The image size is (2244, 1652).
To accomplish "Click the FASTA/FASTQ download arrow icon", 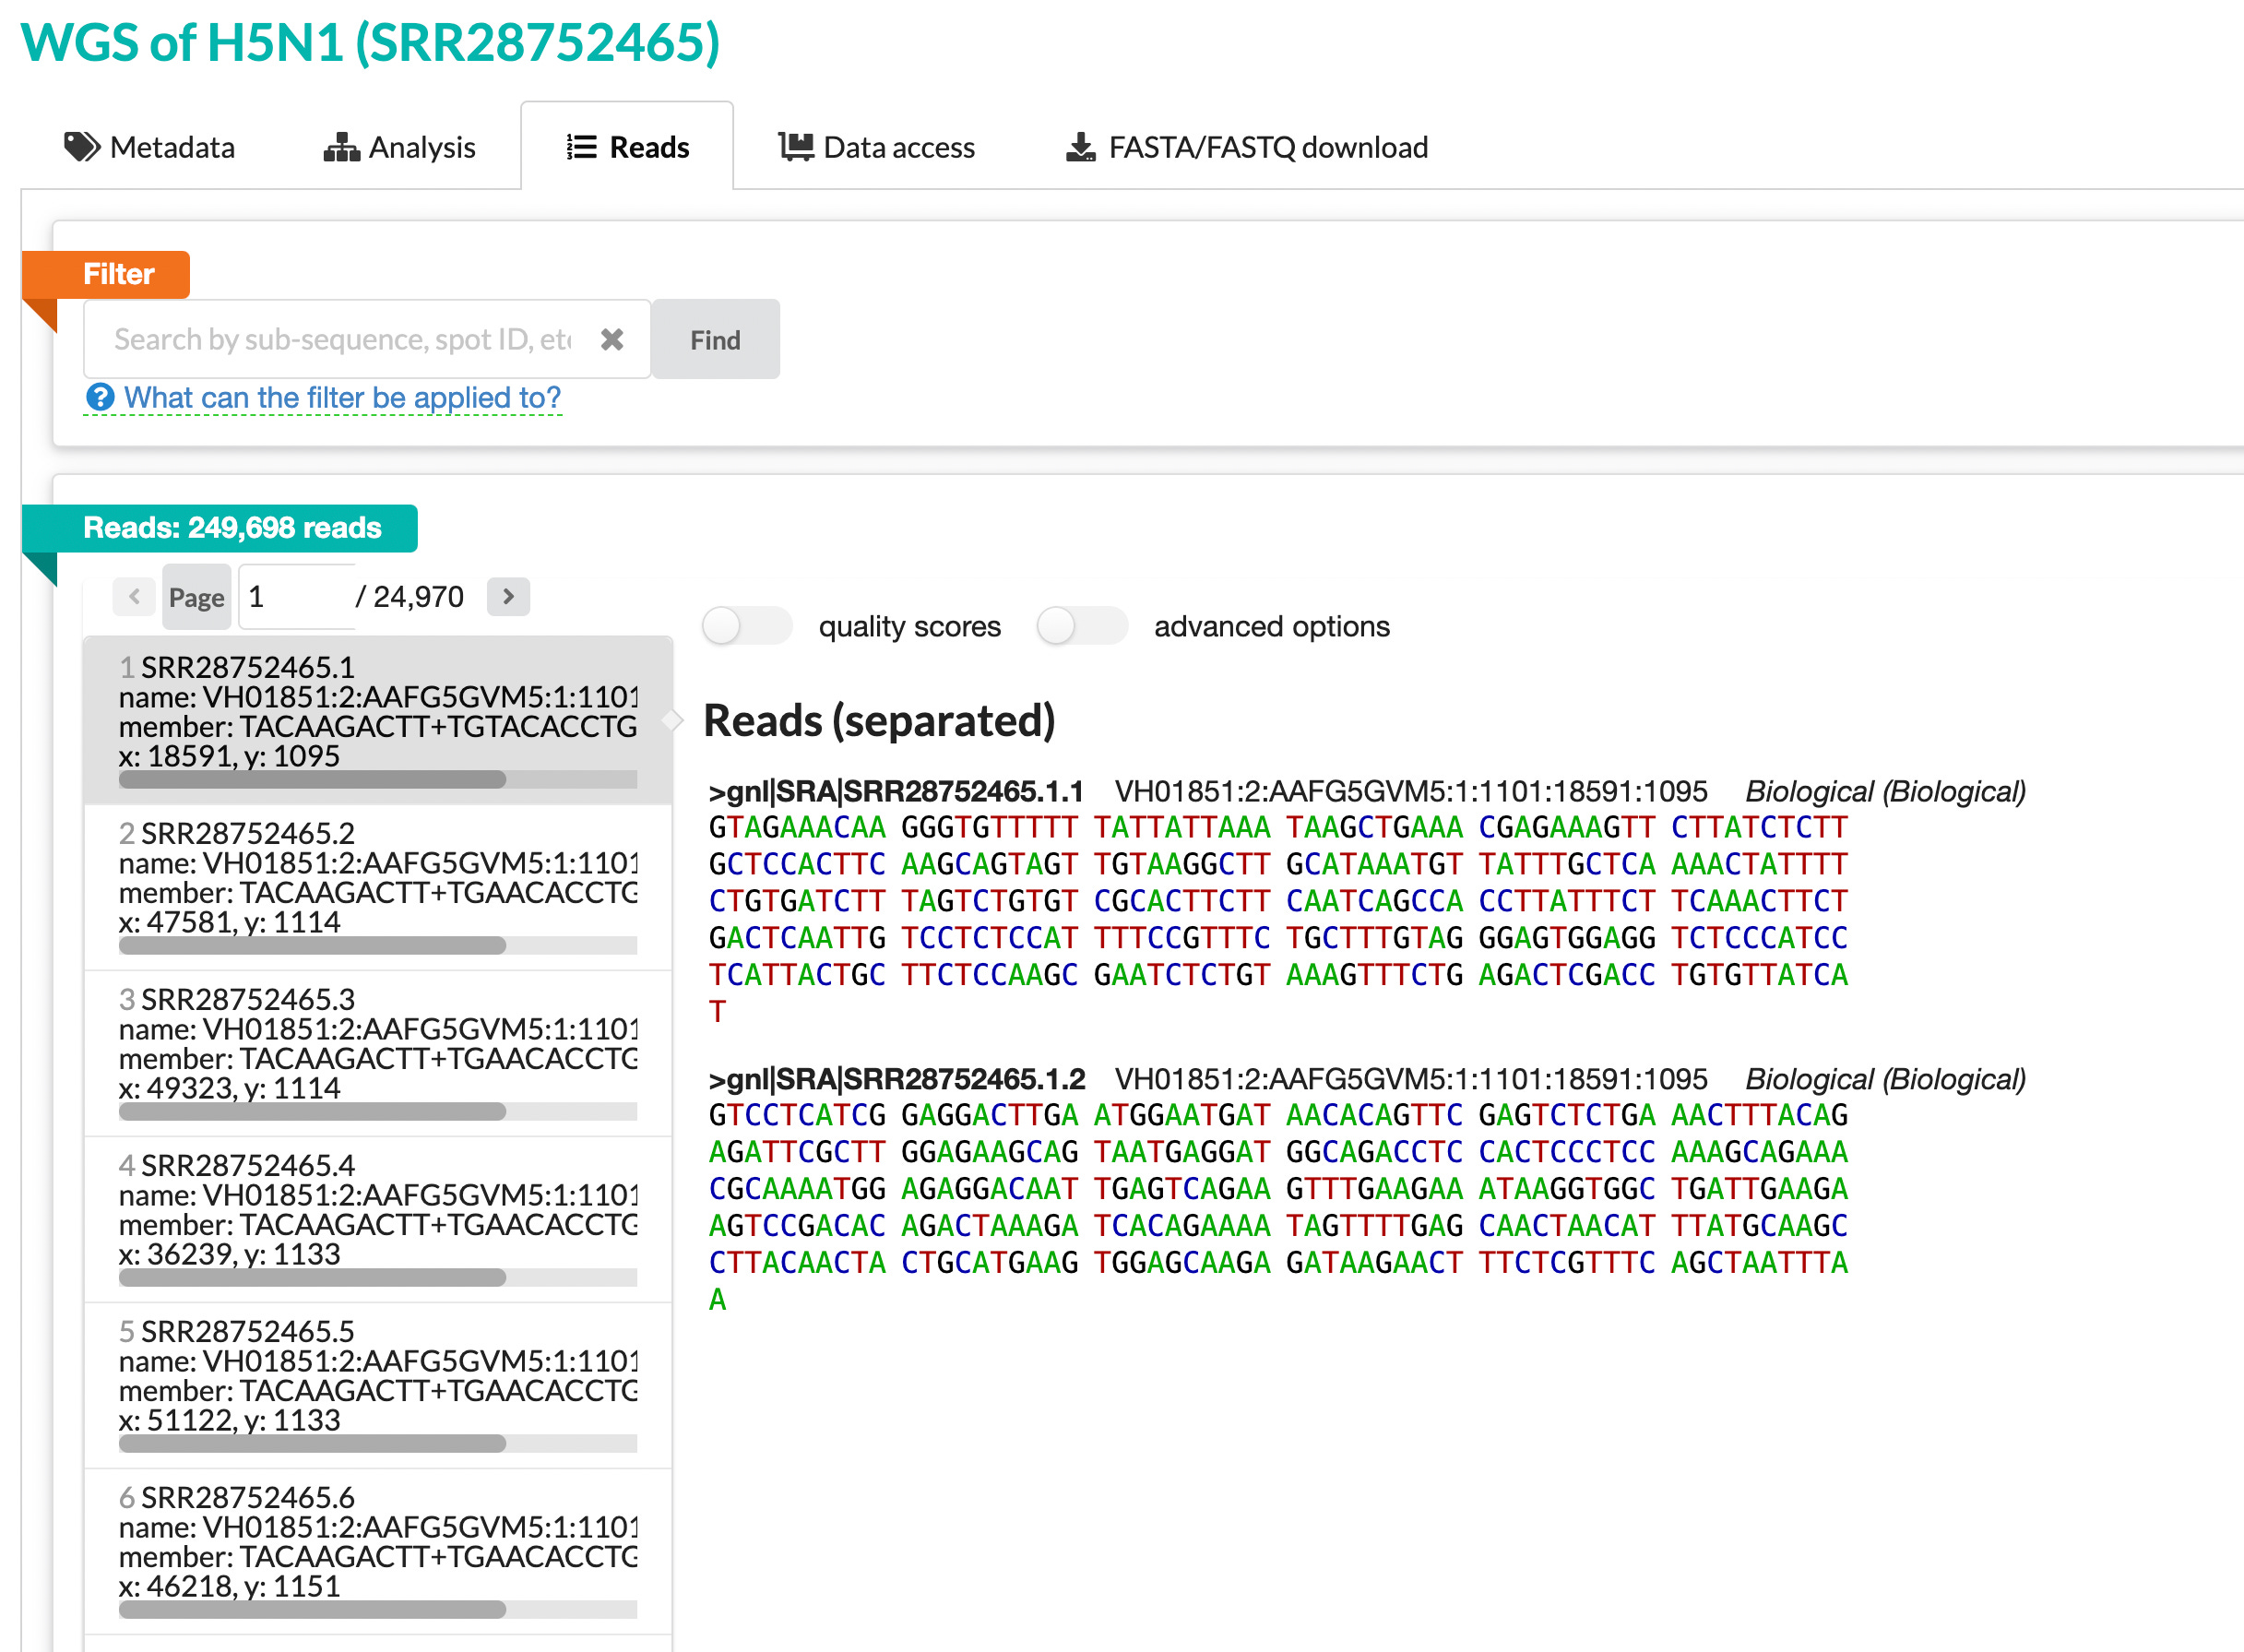I will pyautogui.click(x=1080, y=147).
